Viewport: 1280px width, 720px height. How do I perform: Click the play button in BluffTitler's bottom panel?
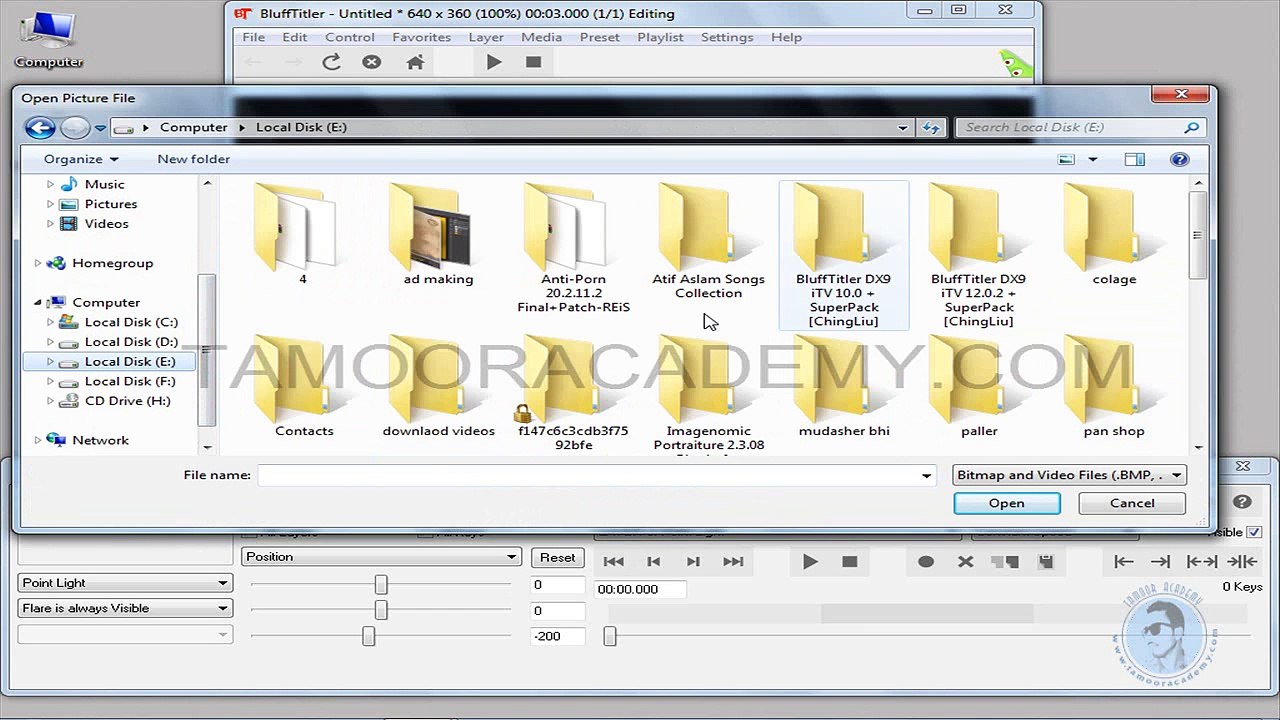pos(810,562)
